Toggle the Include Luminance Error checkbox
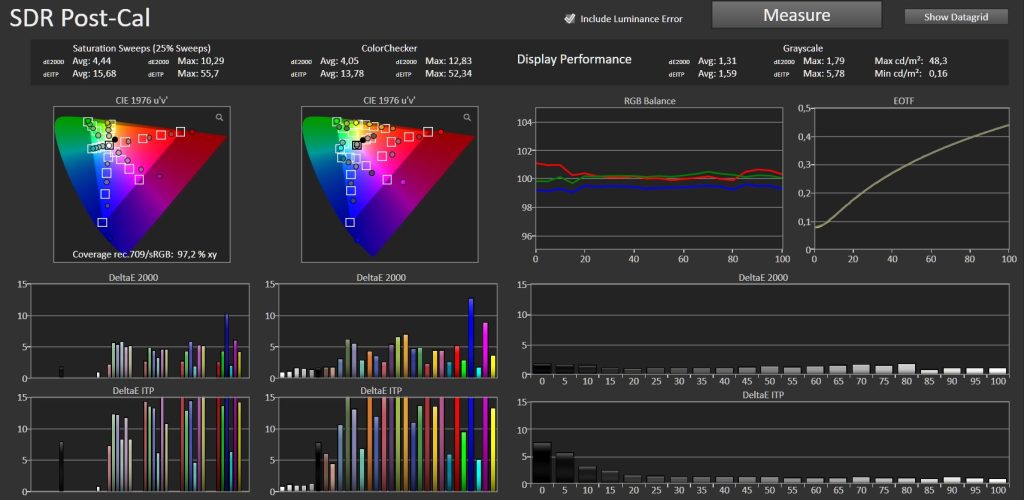 [569, 18]
